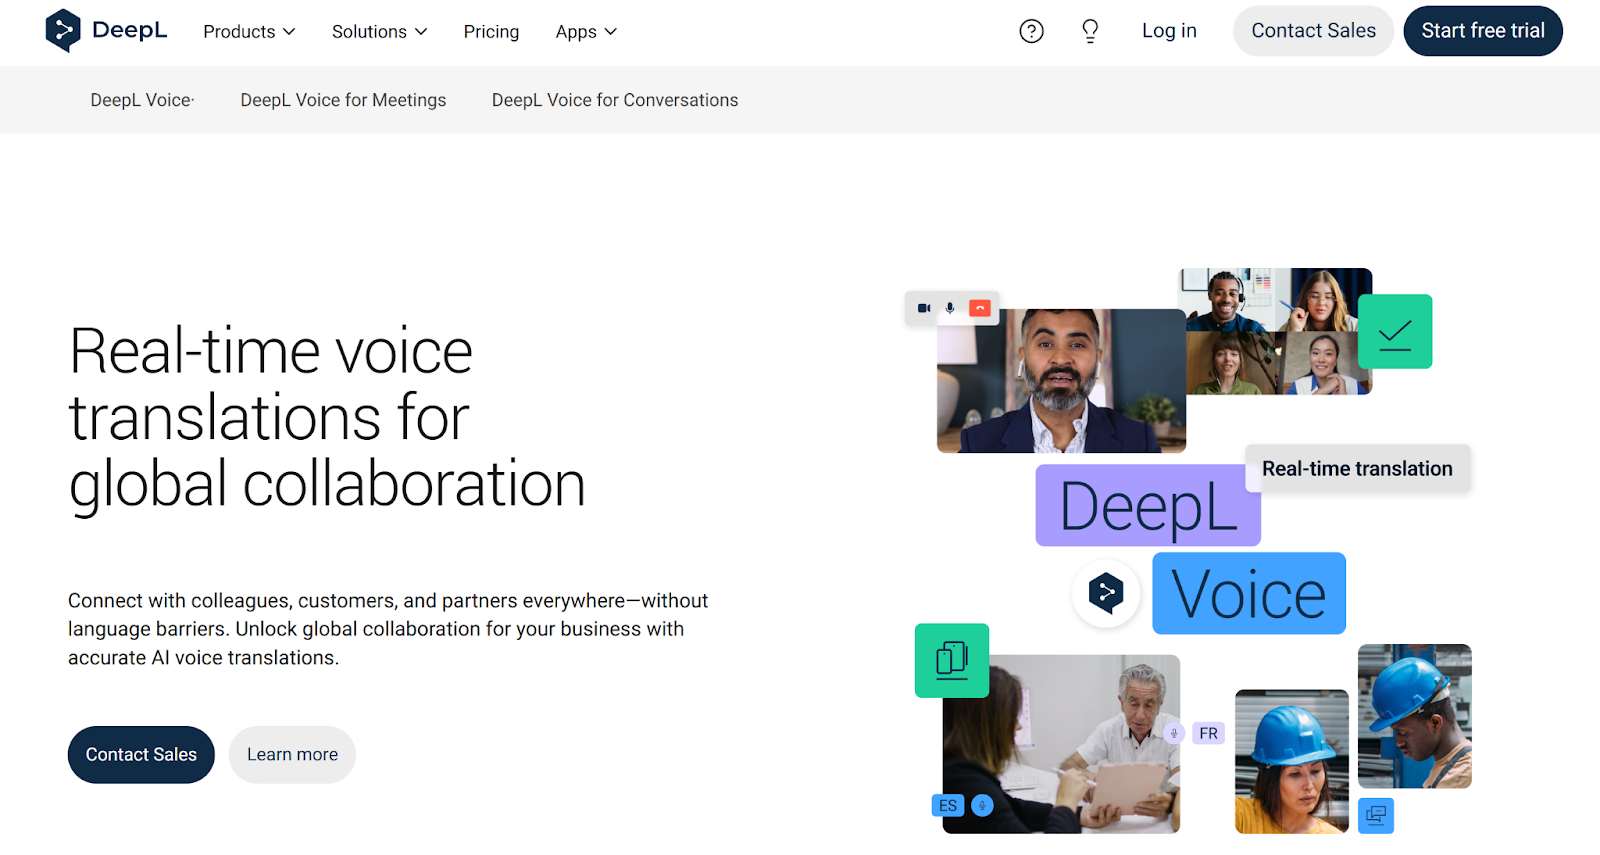The image size is (1600, 855).
Task: Expand the Apps dropdown menu
Action: [586, 32]
